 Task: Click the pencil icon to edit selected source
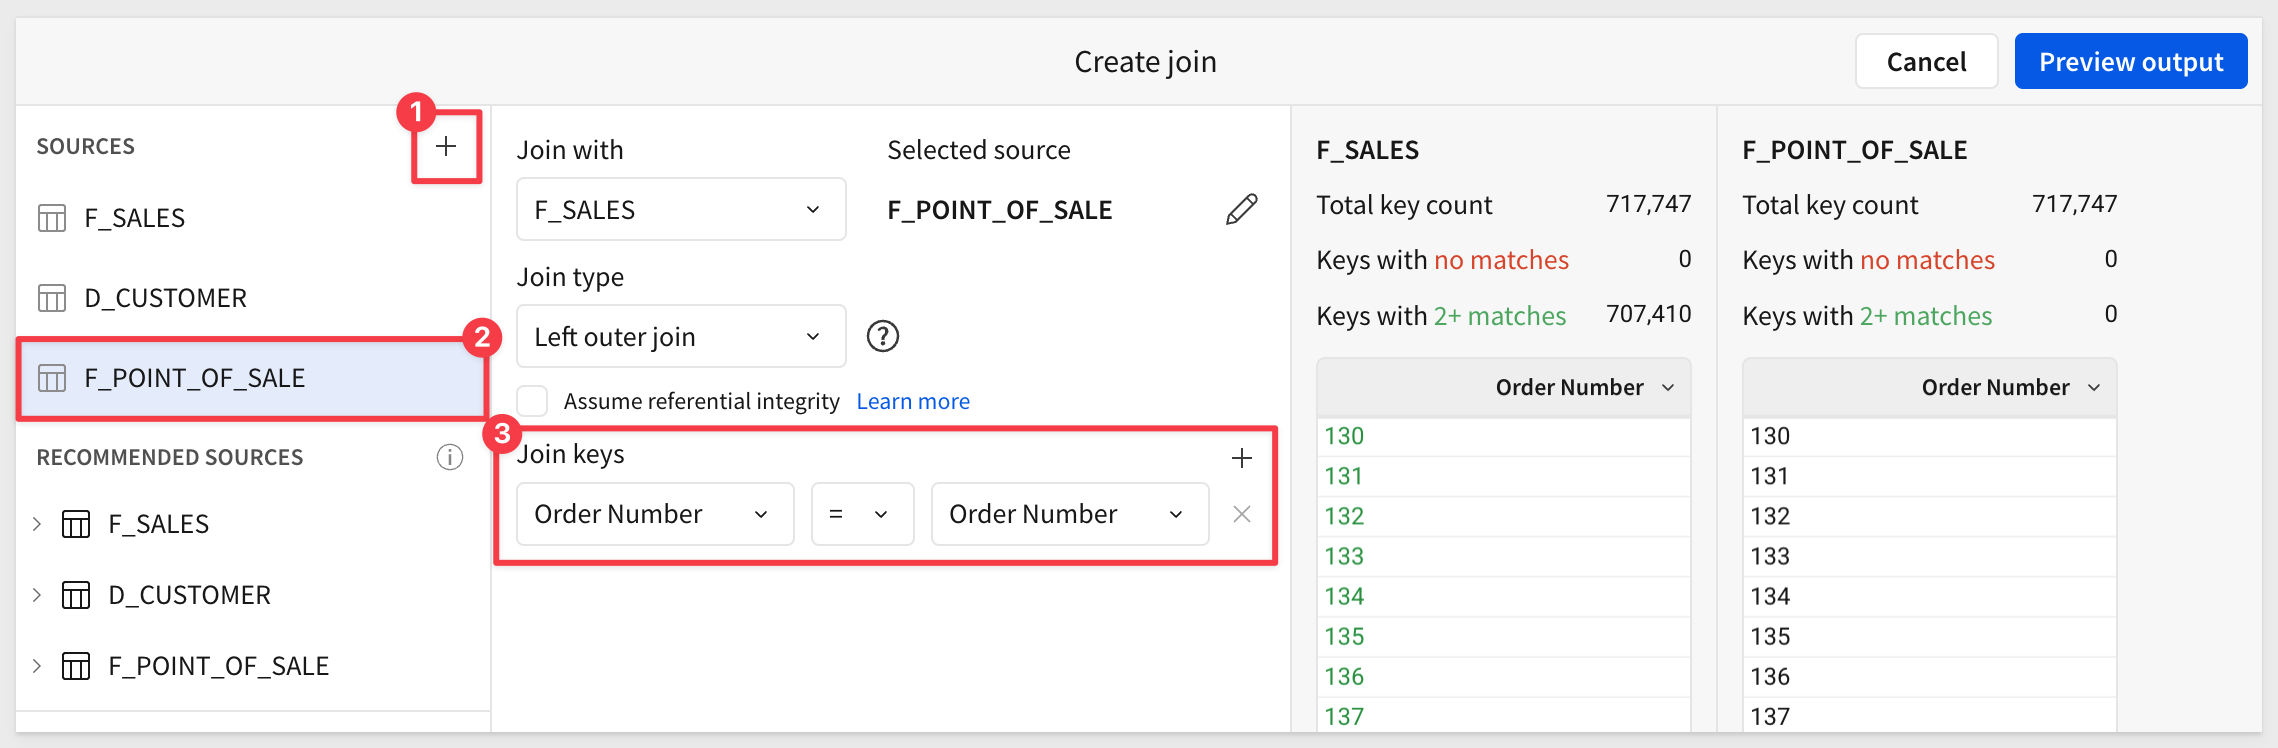coord(1241,210)
